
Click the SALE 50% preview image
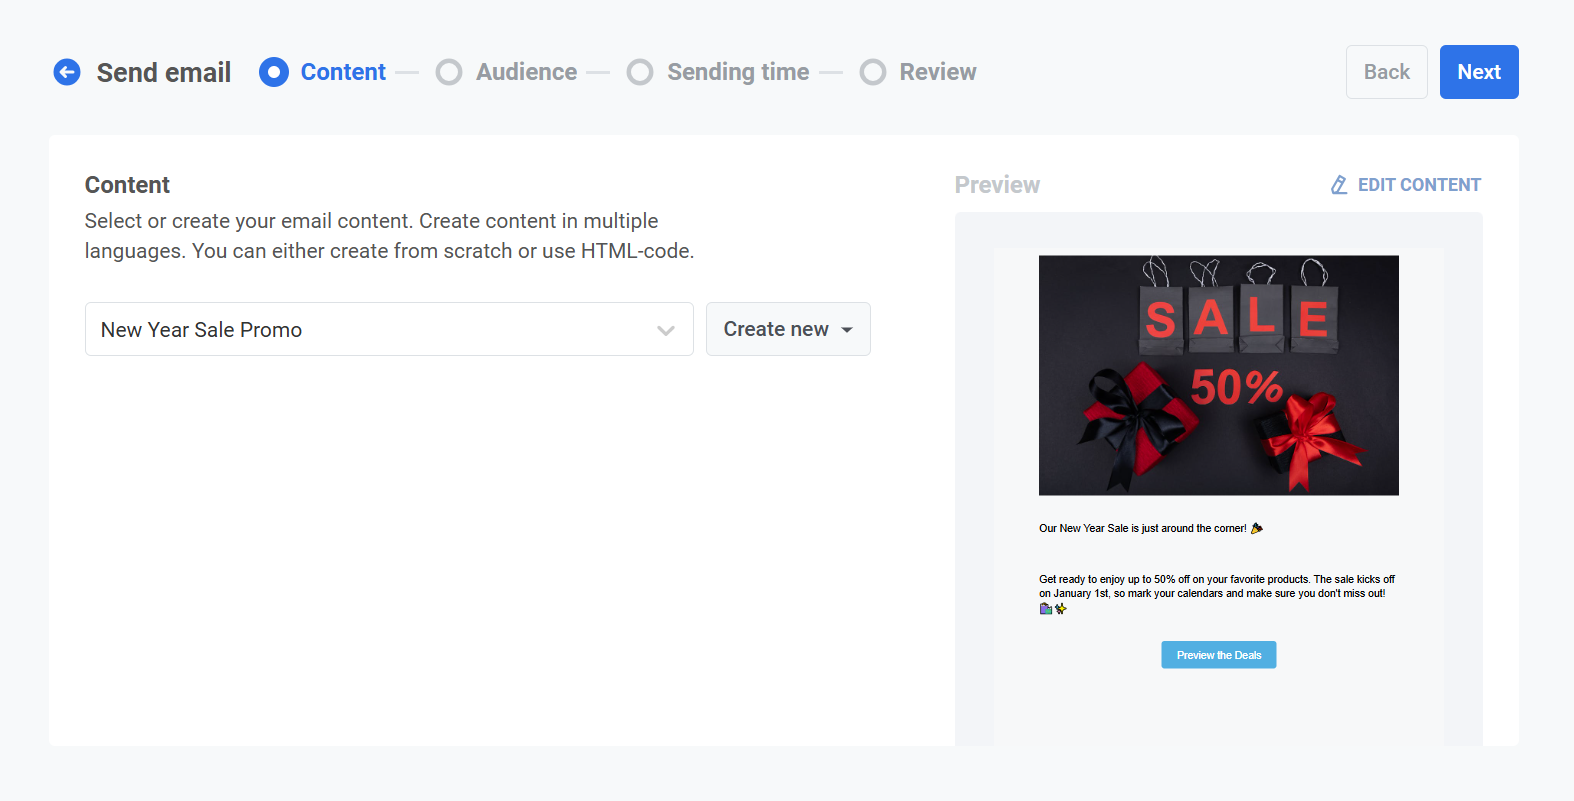coord(1218,375)
